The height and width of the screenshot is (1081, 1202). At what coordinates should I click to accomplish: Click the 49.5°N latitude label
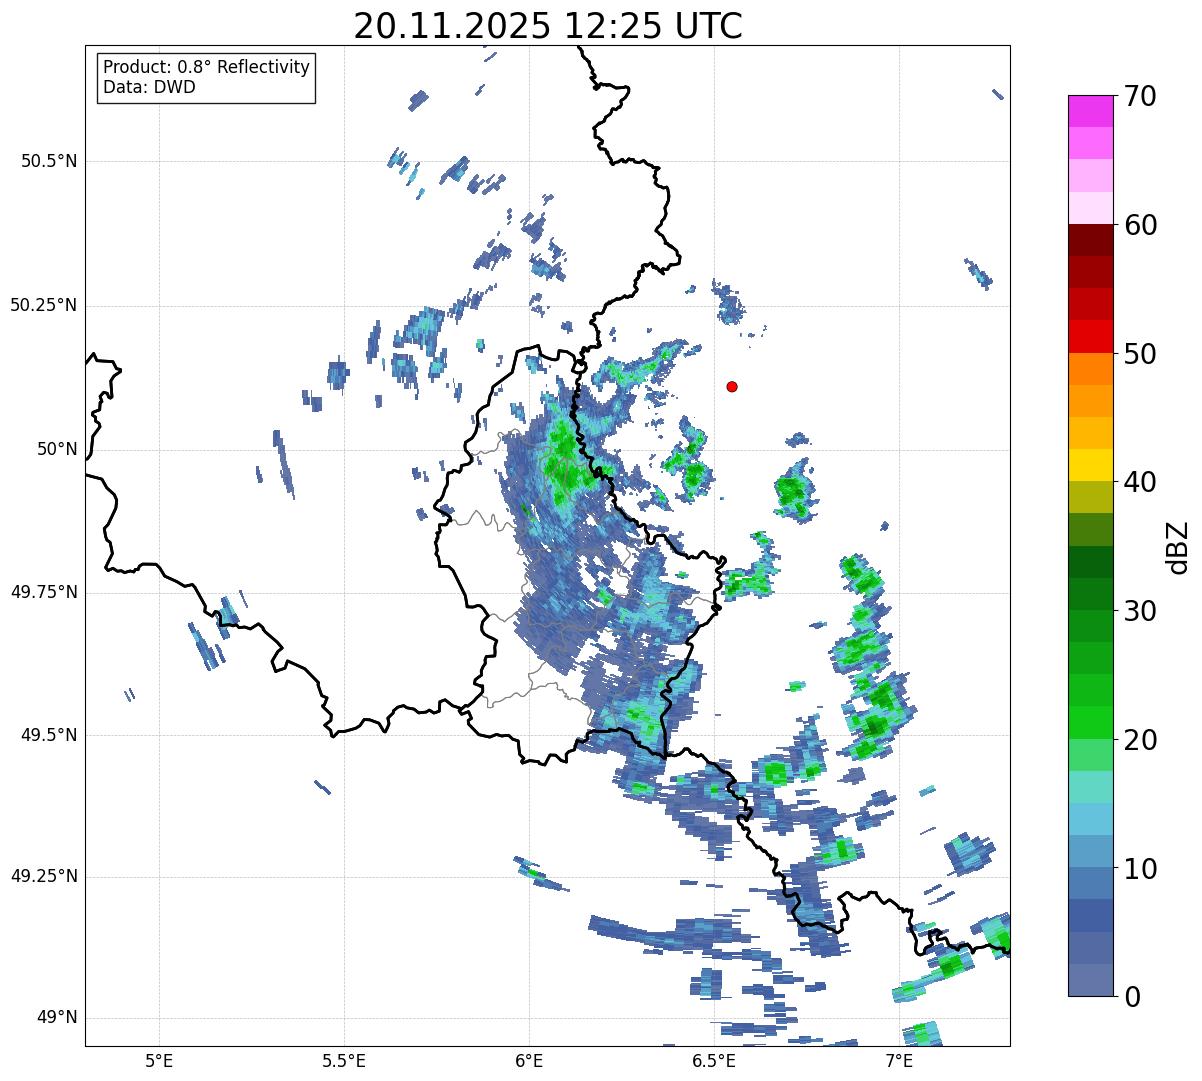[x=50, y=735]
